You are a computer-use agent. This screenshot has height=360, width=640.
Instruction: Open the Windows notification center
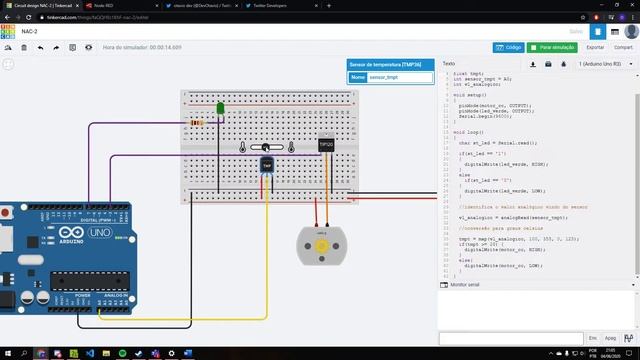coord(629,353)
